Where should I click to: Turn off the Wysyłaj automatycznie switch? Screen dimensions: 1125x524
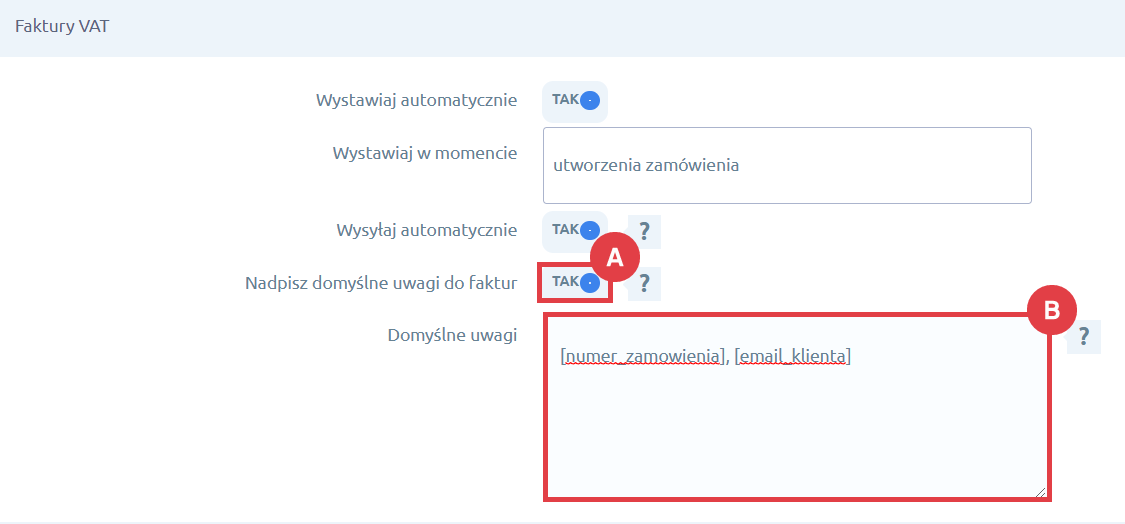pyautogui.click(x=576, y=230)
